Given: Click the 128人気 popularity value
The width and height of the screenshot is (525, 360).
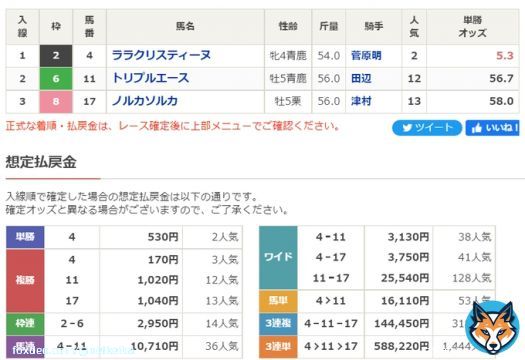Looking at the screenshot, I should pos(472,278).
